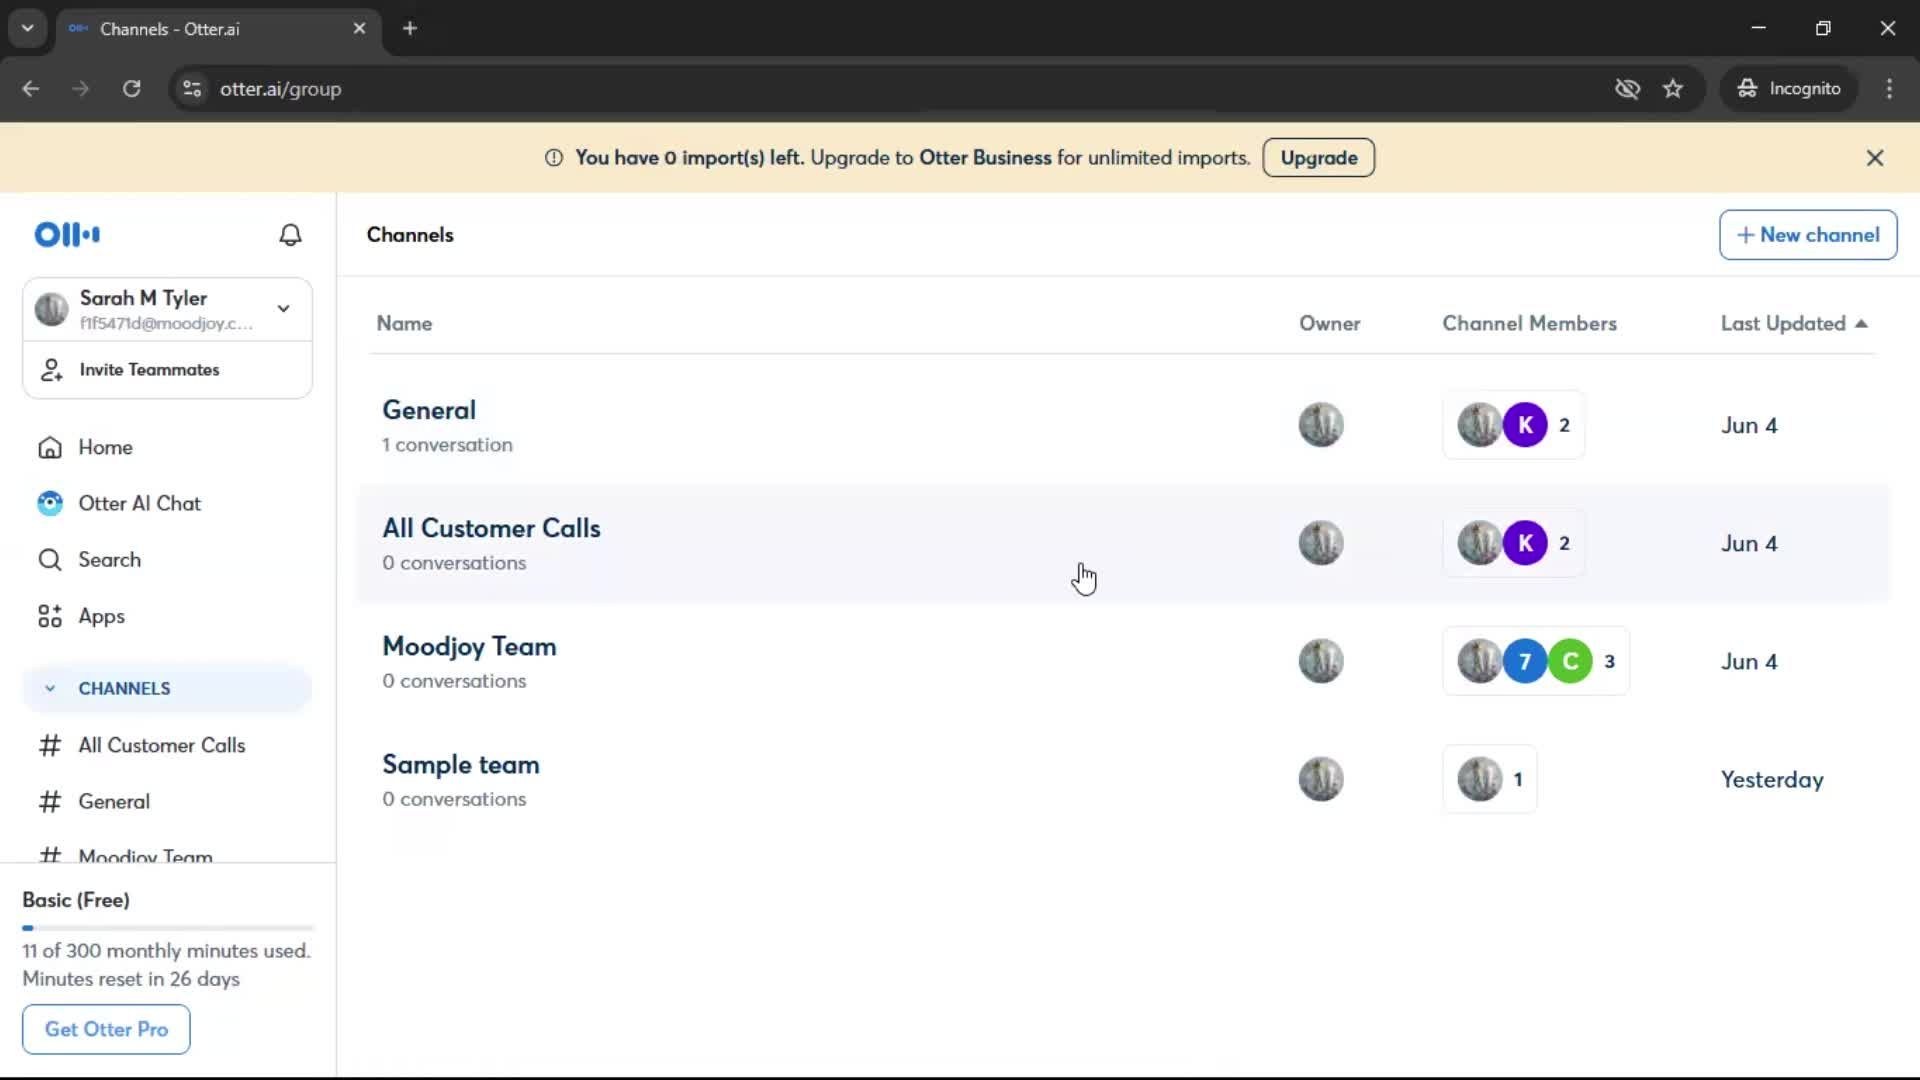This screenshot has height=1080, width=1920.
Task: Click the site info icon in address bar
Action: point(192,89)
